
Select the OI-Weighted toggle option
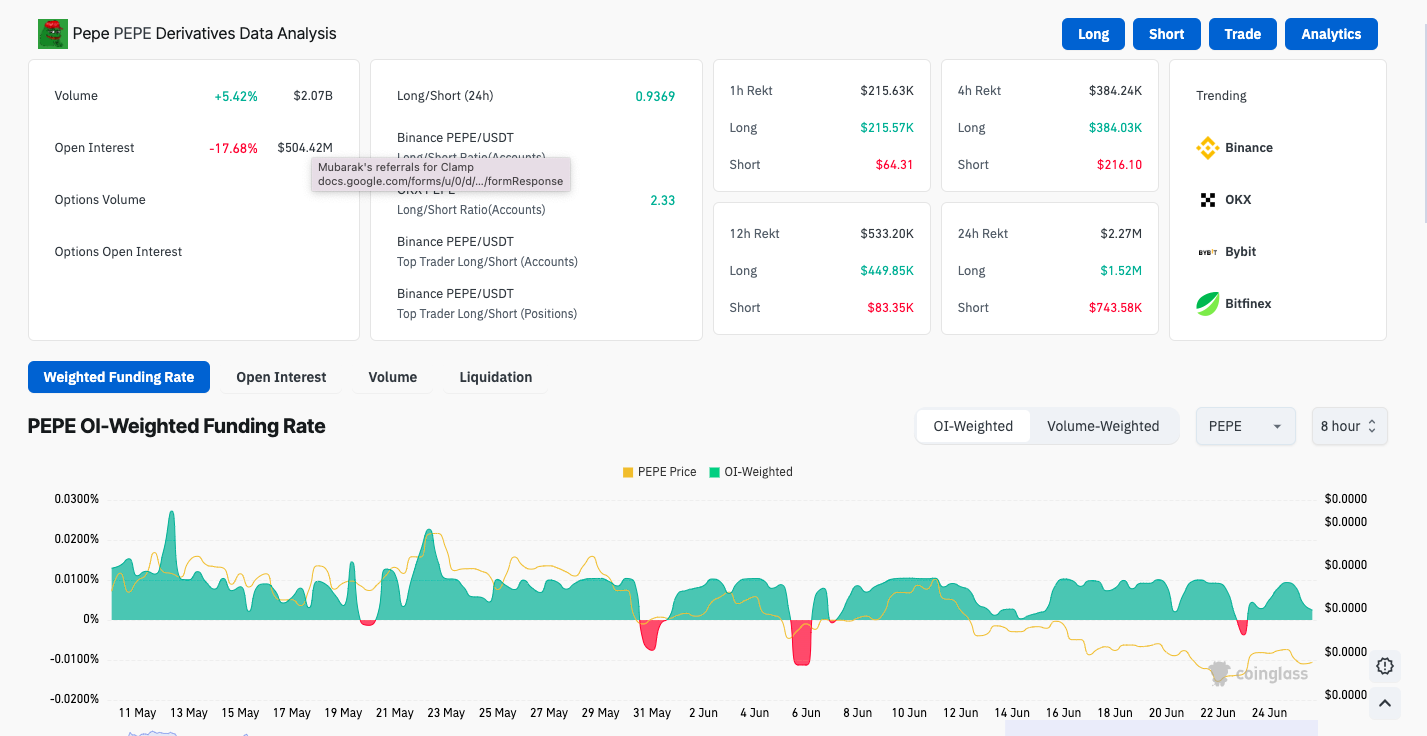pyautogui.click(x=973, y=426)
